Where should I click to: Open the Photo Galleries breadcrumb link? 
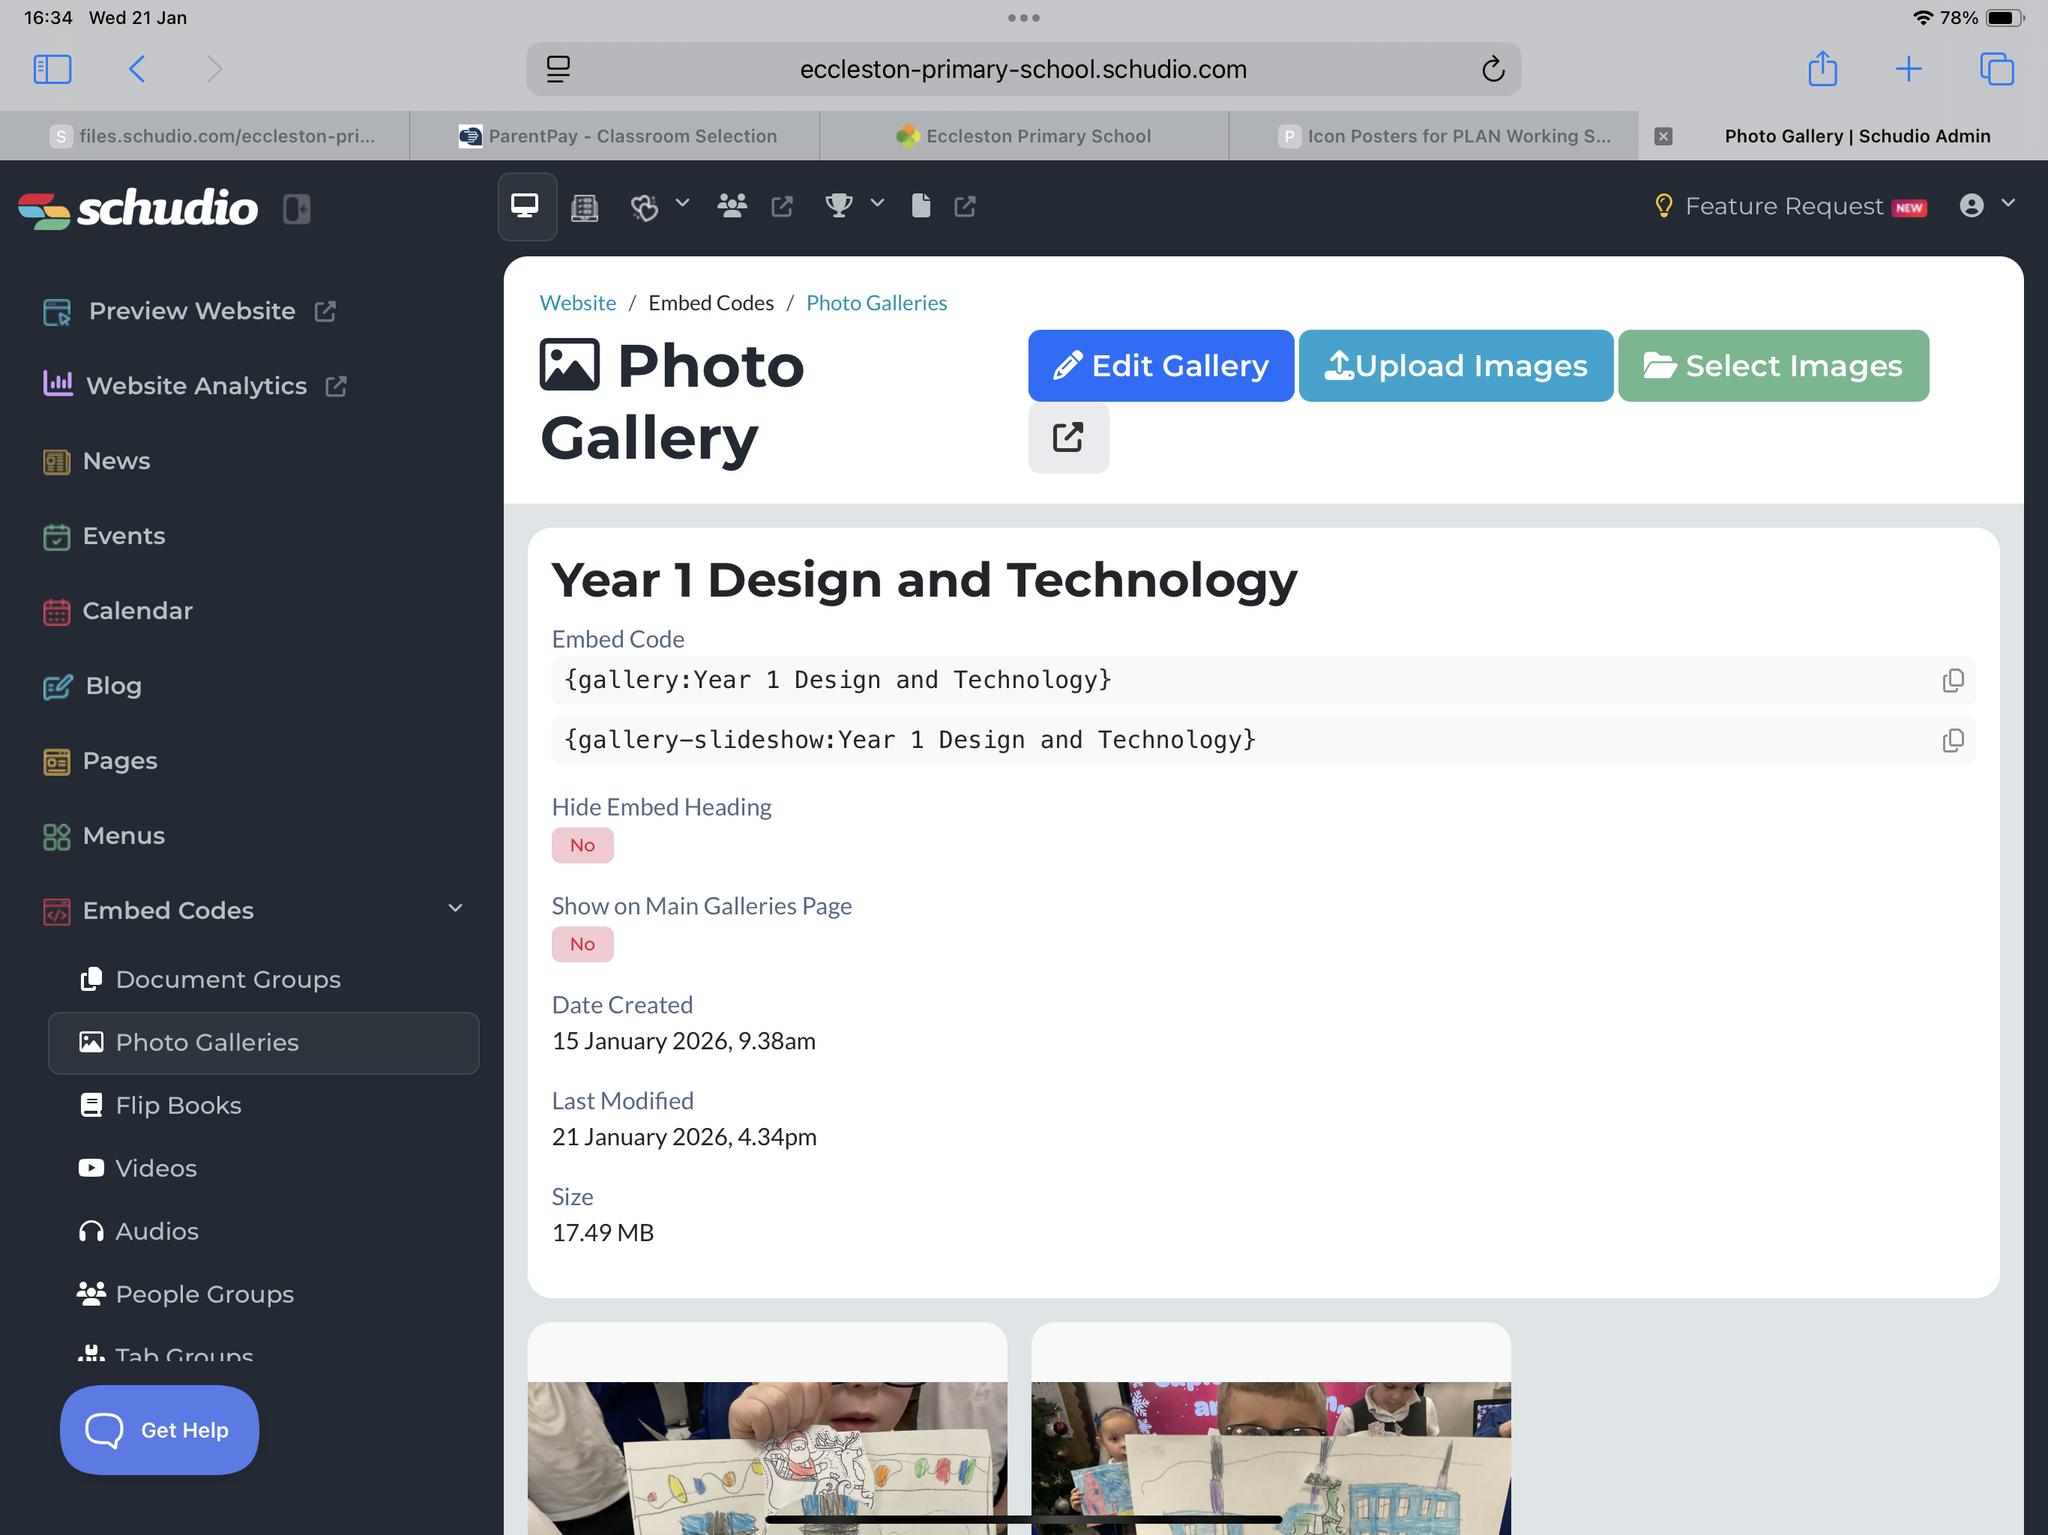tap(876, 303)
